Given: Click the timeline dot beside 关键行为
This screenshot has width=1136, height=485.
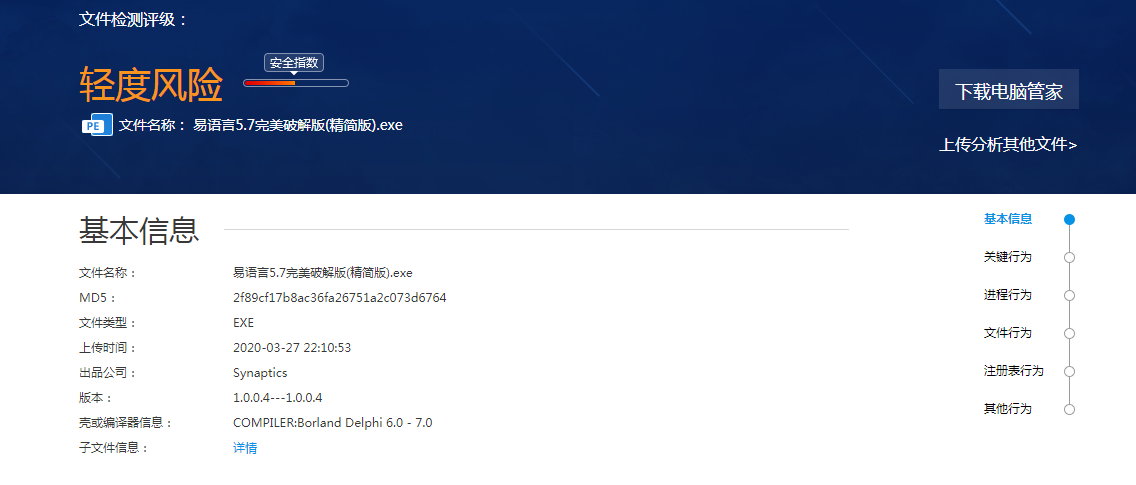Looking at the screenshot, I should [1069, 257].
